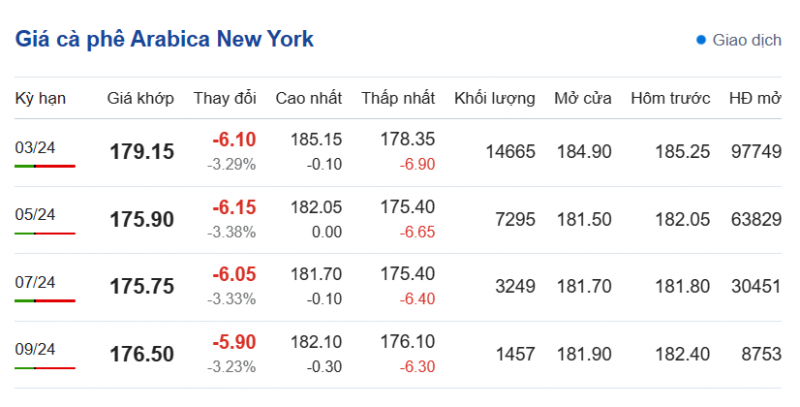Image resolution: width=800 pixels, height=407 pixels.
Task: Click the Mở cửa column header
Action: pos(583,98)
